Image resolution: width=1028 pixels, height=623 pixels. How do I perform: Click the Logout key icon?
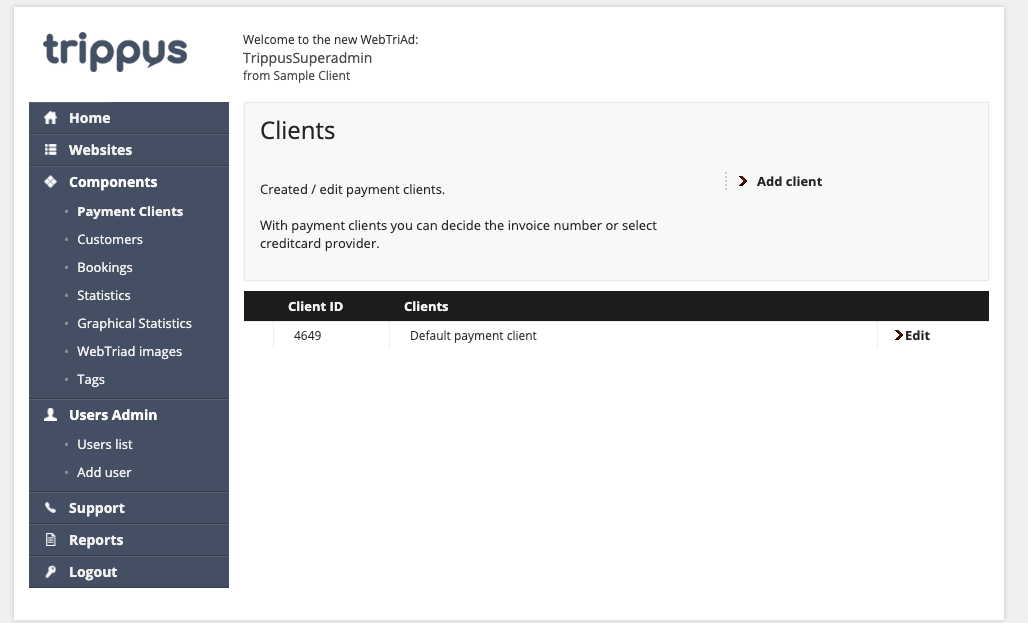pos(50,572)
